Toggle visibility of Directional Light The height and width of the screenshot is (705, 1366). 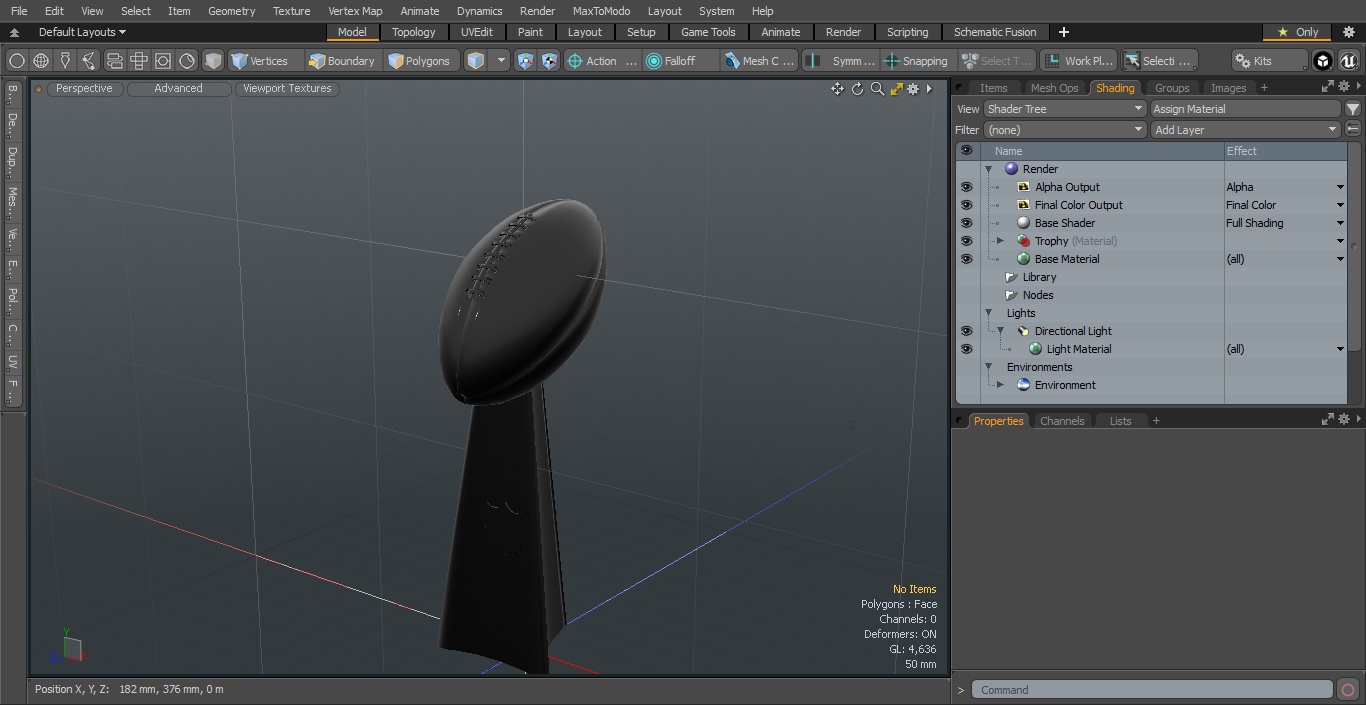click(966, 331)
